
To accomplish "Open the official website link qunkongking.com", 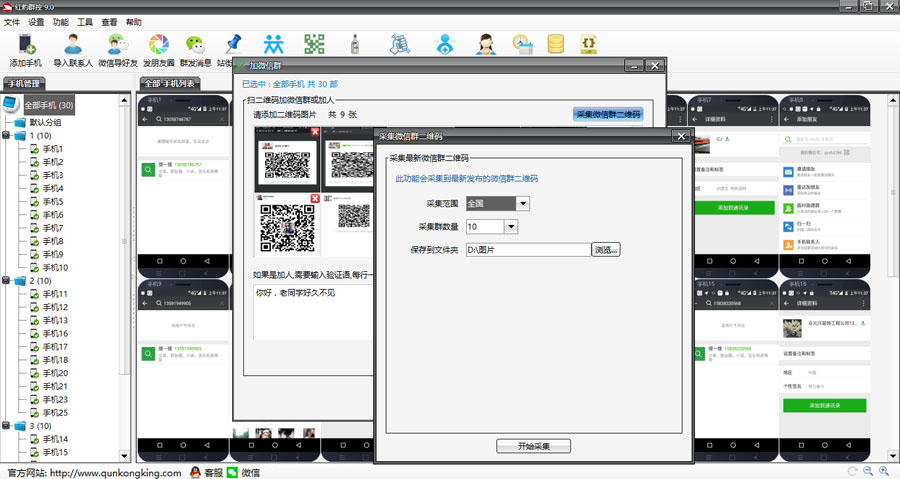I will (115, 473).
